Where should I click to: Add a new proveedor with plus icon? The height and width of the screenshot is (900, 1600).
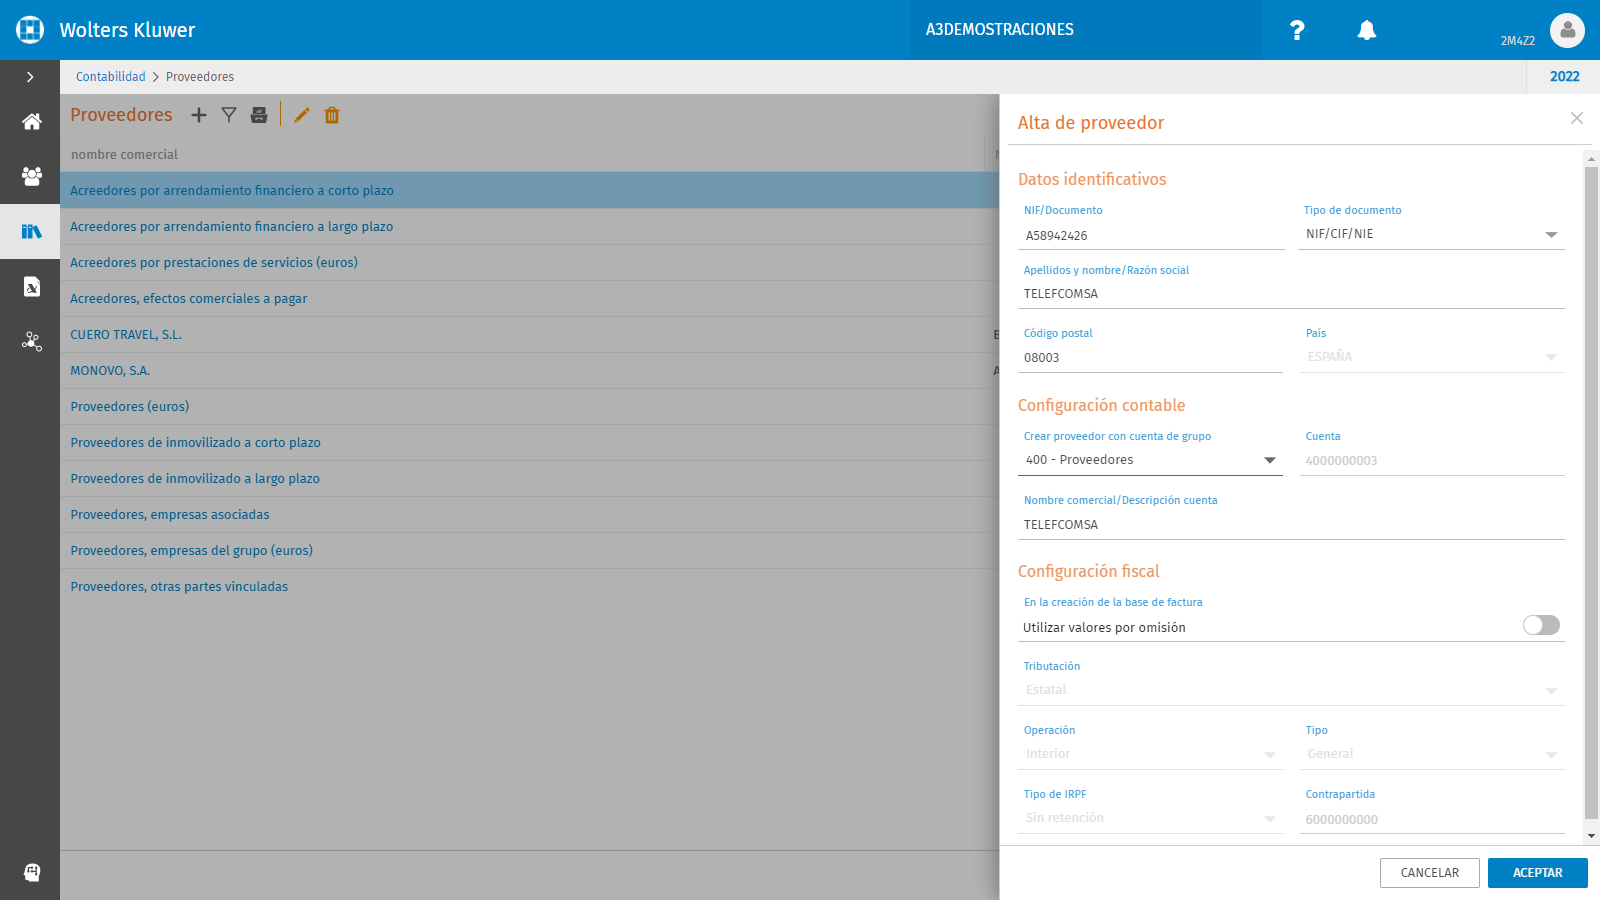click(199, 115)
